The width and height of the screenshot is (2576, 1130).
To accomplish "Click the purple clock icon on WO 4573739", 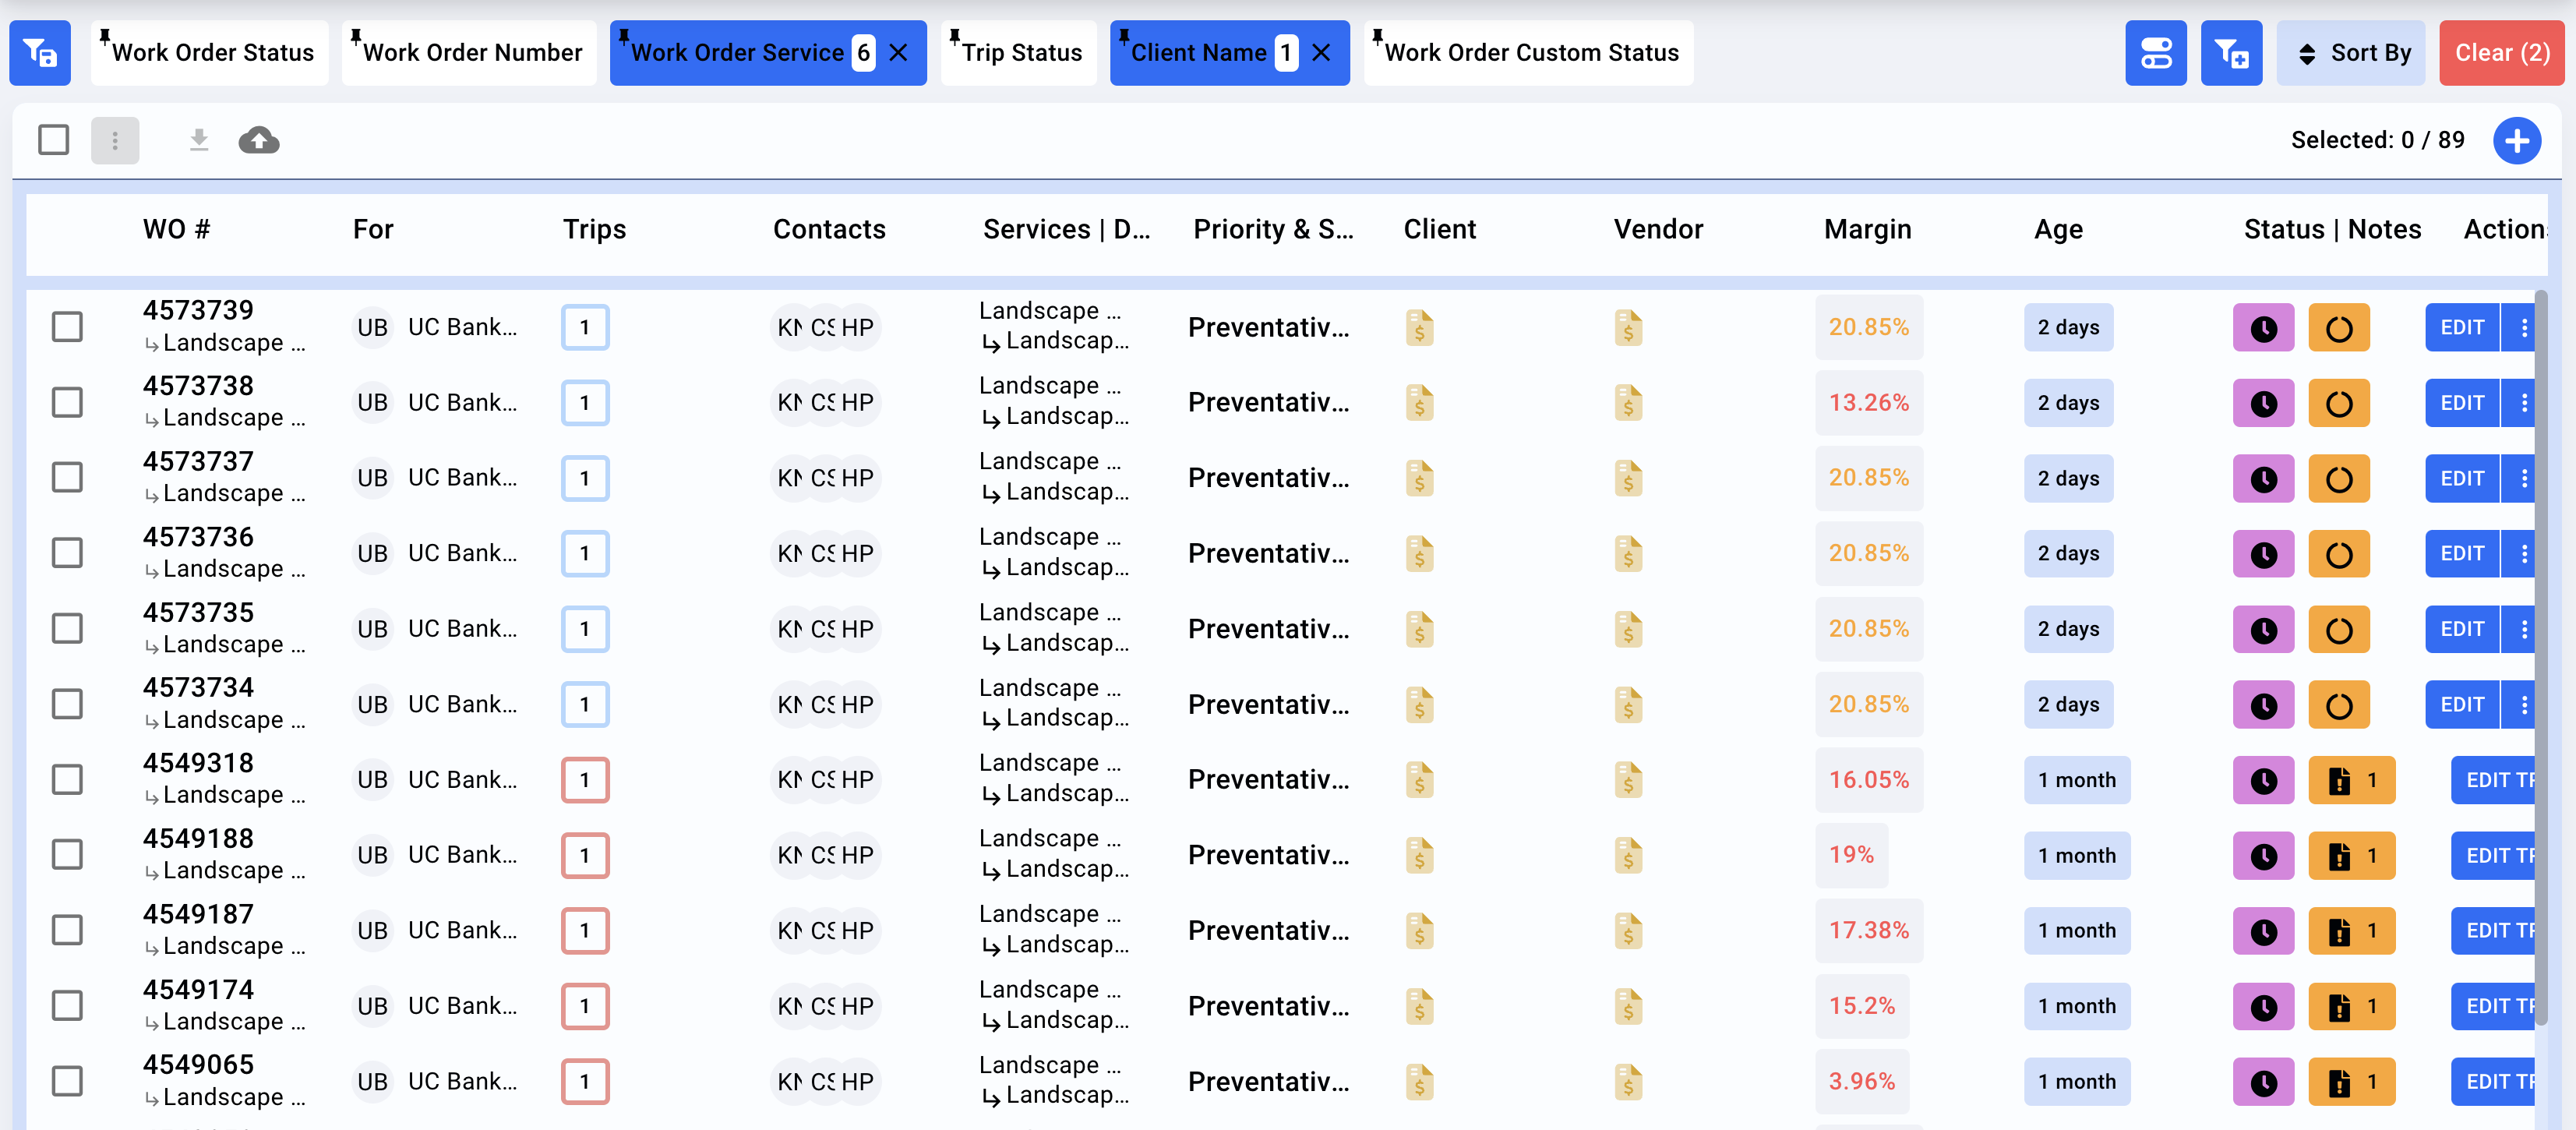I will click(x=2264, y=327).
